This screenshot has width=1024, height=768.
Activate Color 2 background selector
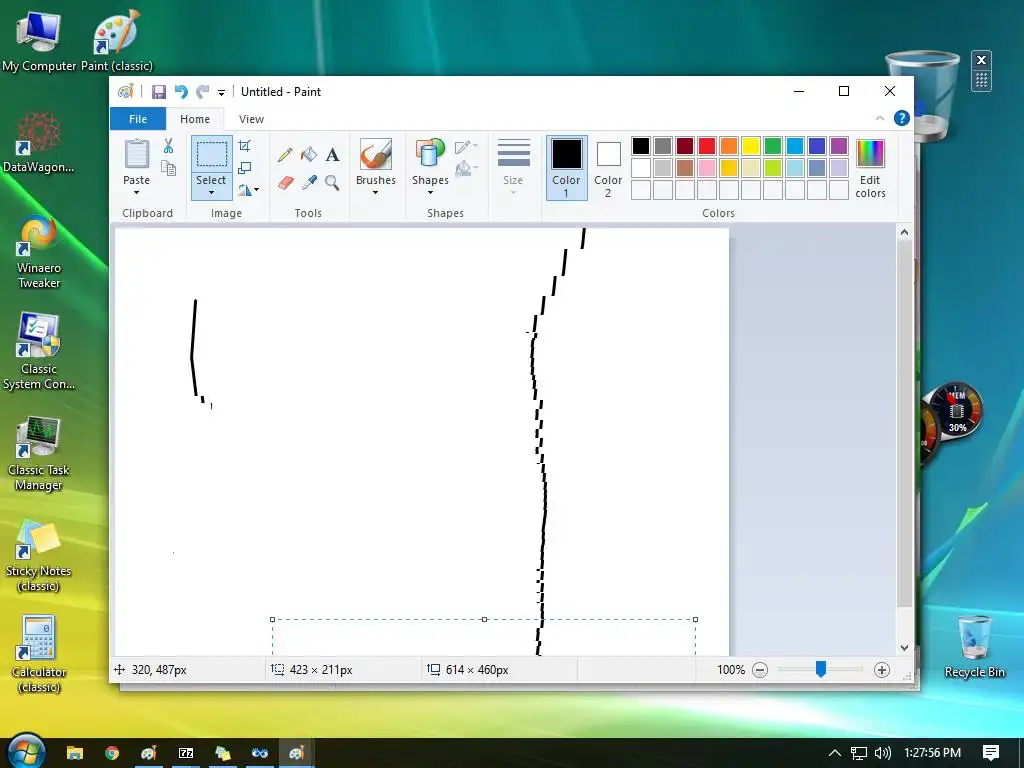coord(608,168)
